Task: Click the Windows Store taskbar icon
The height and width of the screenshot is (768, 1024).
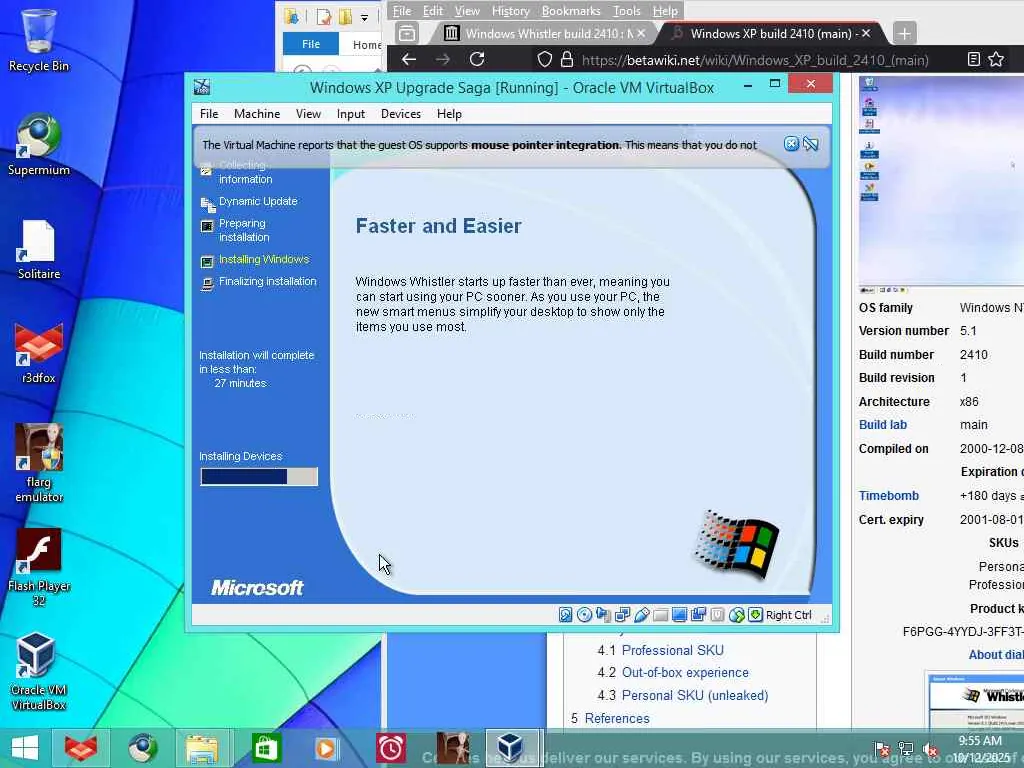Action: click(265, 748)
